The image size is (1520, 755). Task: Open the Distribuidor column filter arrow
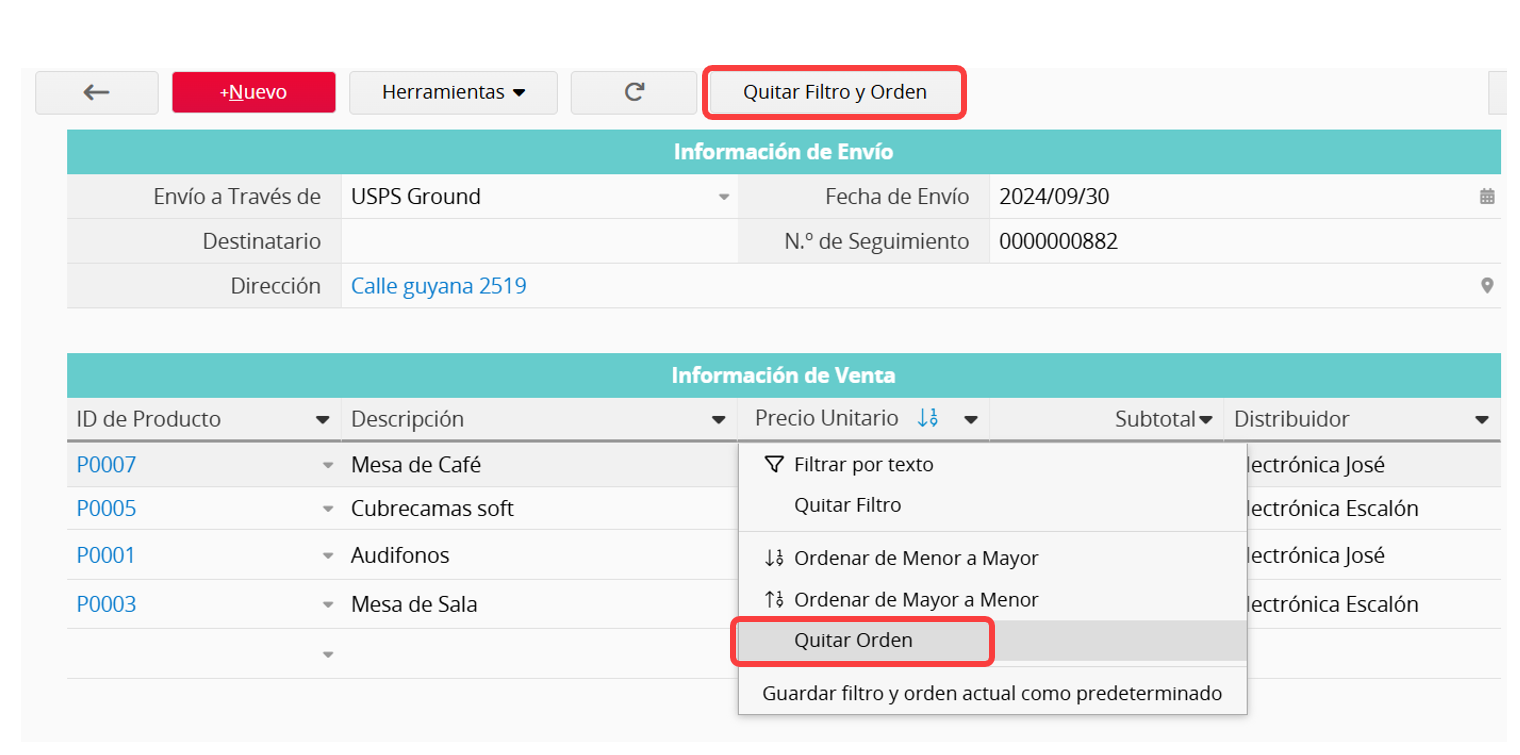[x=1482, y=420]
